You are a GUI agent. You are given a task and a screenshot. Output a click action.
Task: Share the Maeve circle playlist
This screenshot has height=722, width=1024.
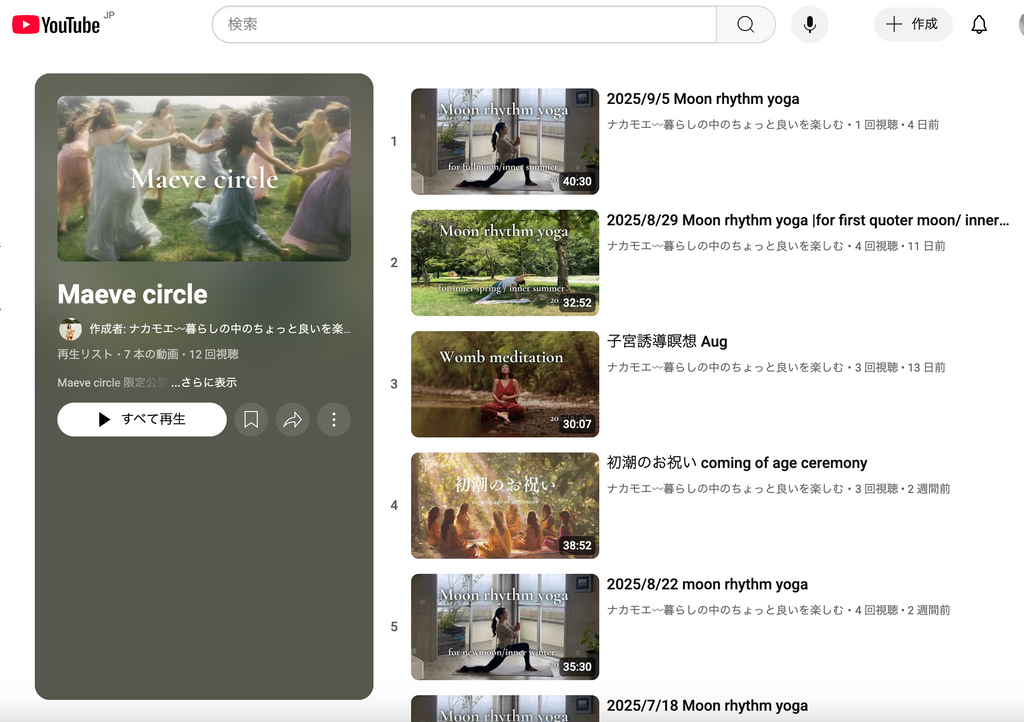292,420
